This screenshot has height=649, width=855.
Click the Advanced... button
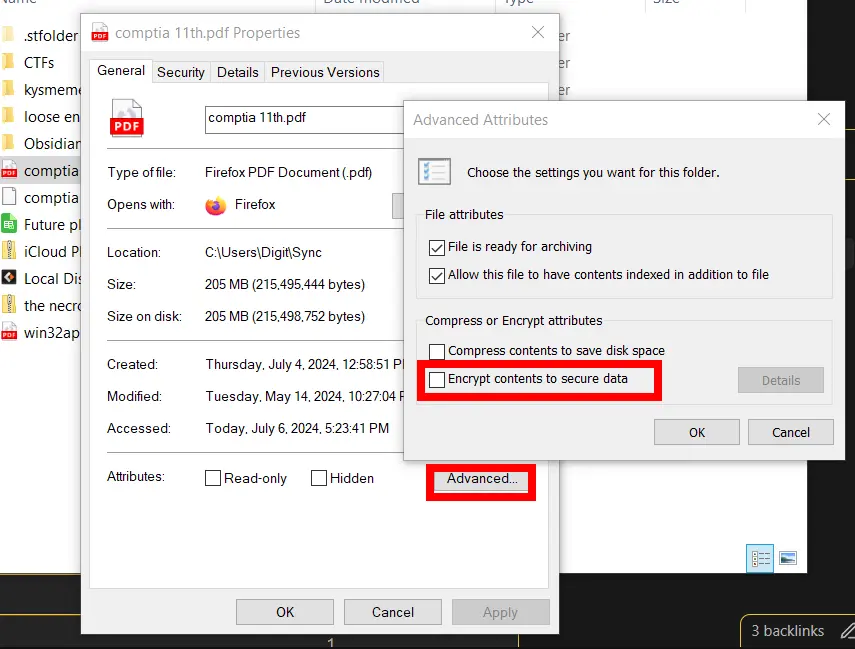(x=482, y=479)
